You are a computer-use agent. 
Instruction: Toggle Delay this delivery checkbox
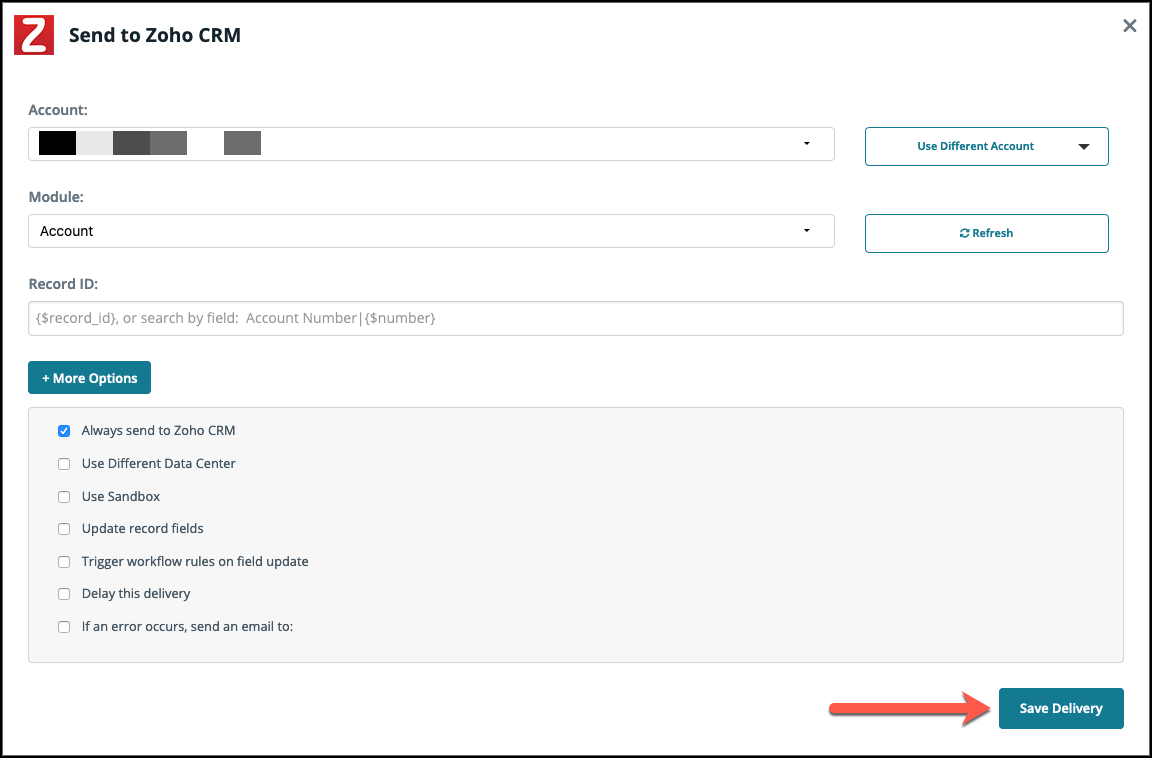tap(64, 594)
